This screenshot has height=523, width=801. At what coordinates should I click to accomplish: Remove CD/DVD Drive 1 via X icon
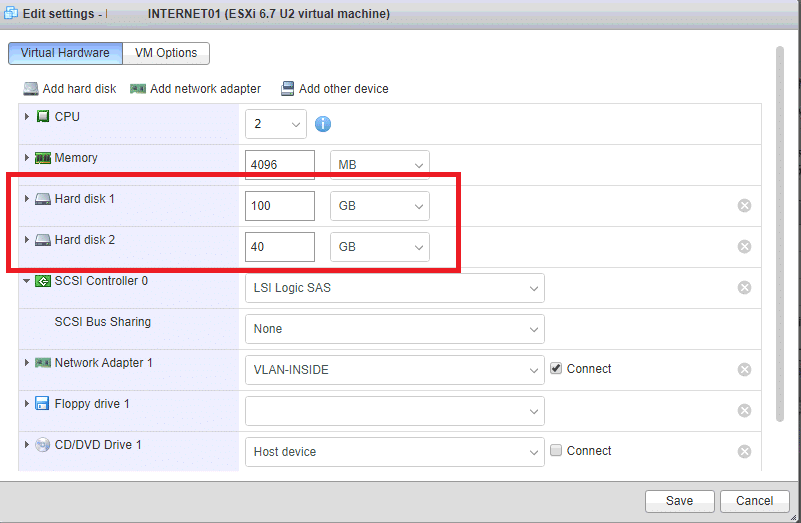click(744, 452)
